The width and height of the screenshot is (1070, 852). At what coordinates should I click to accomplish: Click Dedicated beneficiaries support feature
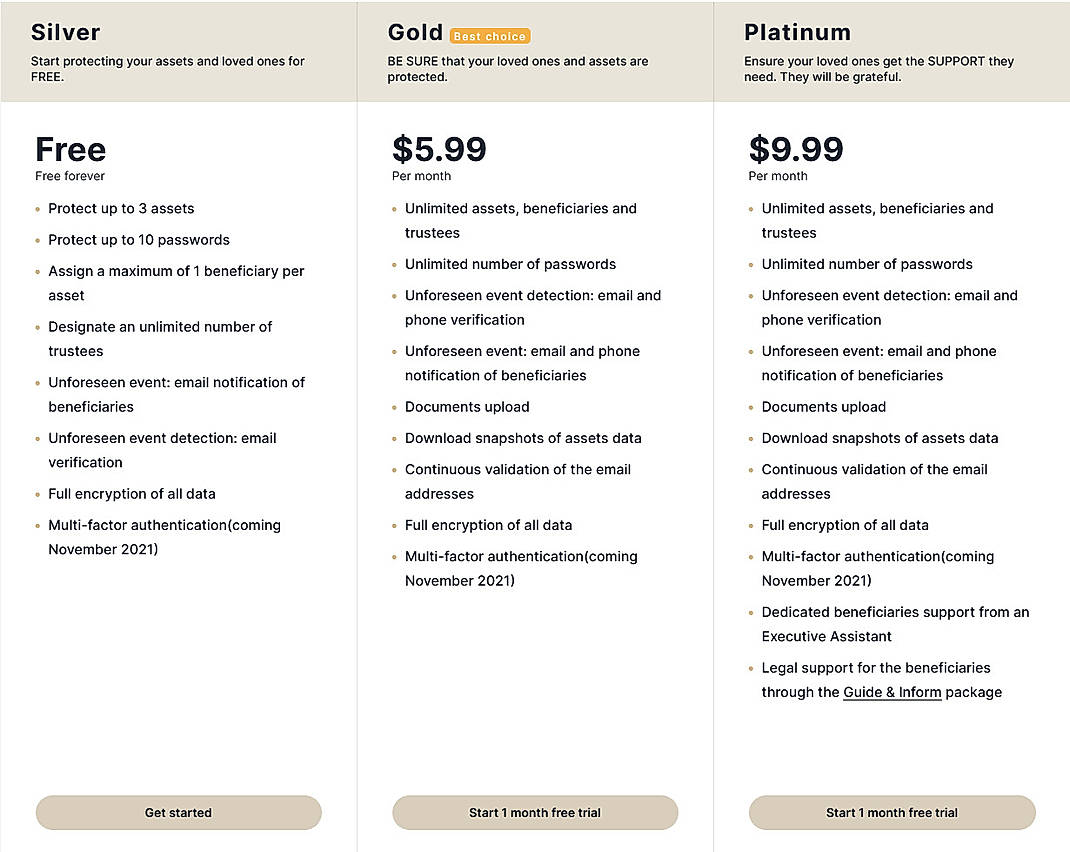pyautogui.click(x=895, y=623)
